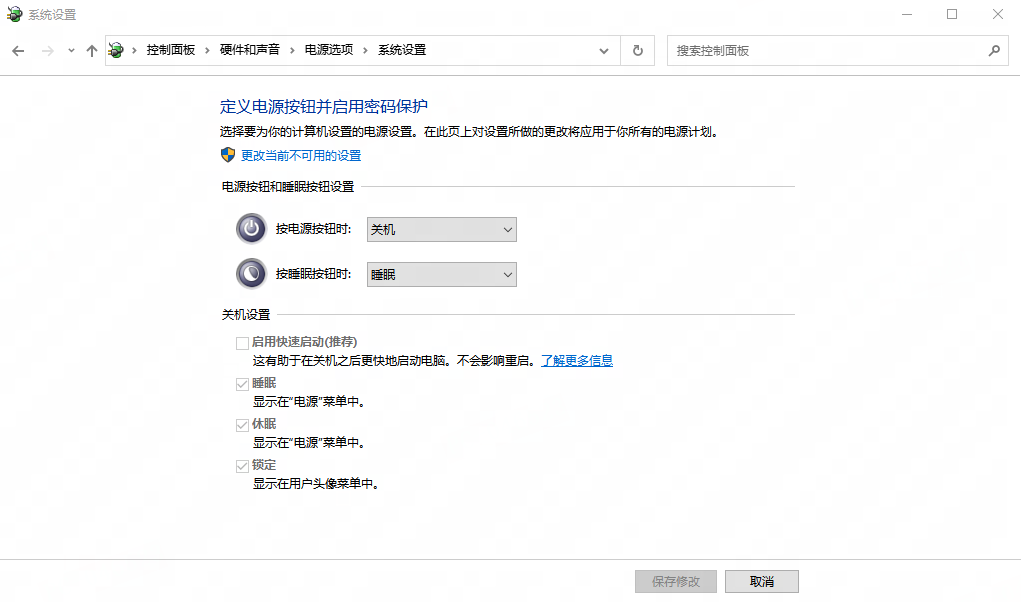Click the power options icon in address bar
The image size is (1021, 602).
pos(118,50)
